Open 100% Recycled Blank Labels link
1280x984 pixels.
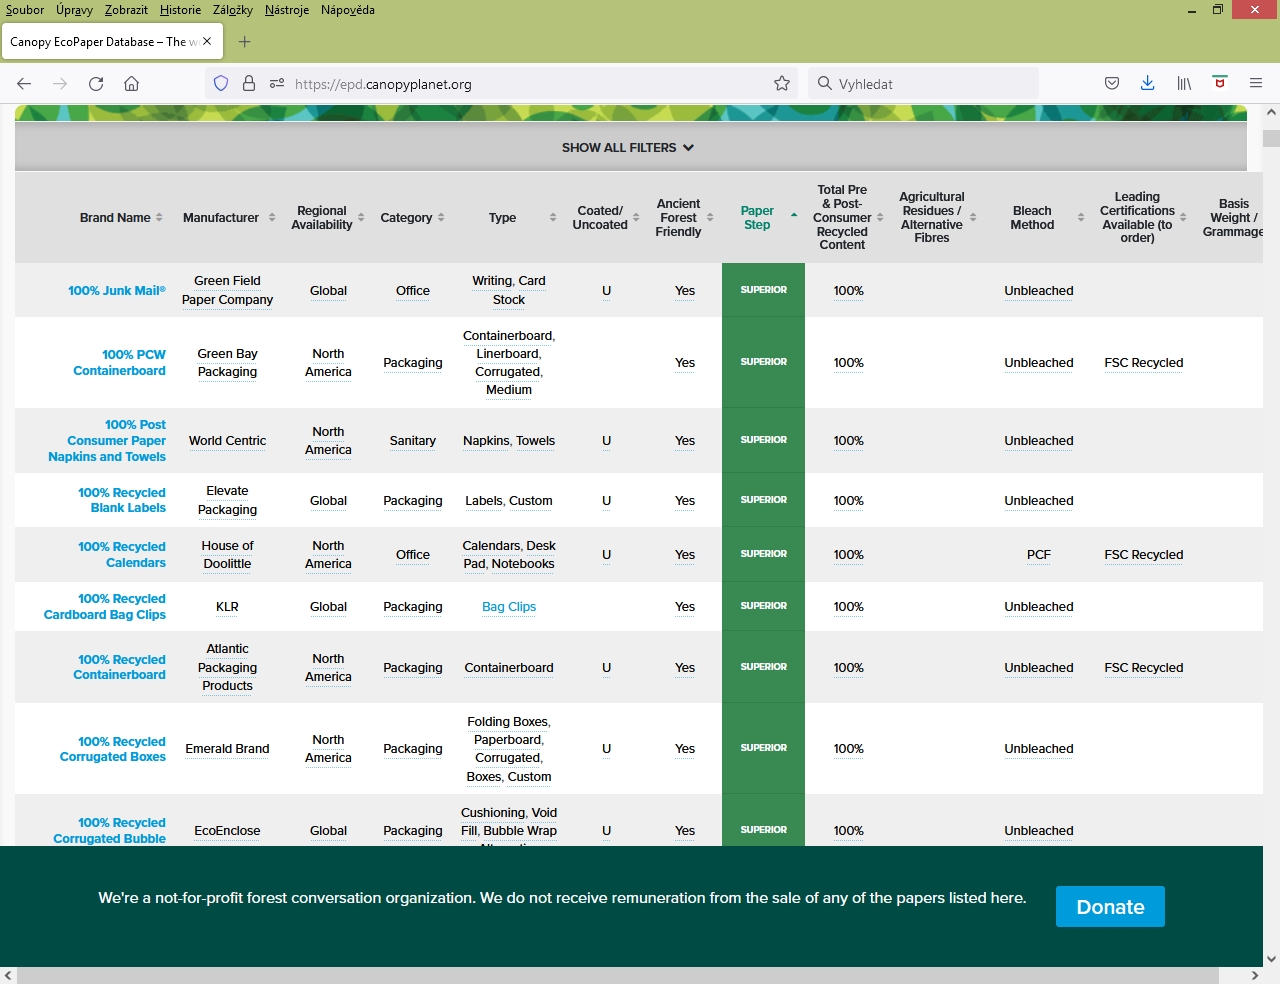click(x=122, y=500)
